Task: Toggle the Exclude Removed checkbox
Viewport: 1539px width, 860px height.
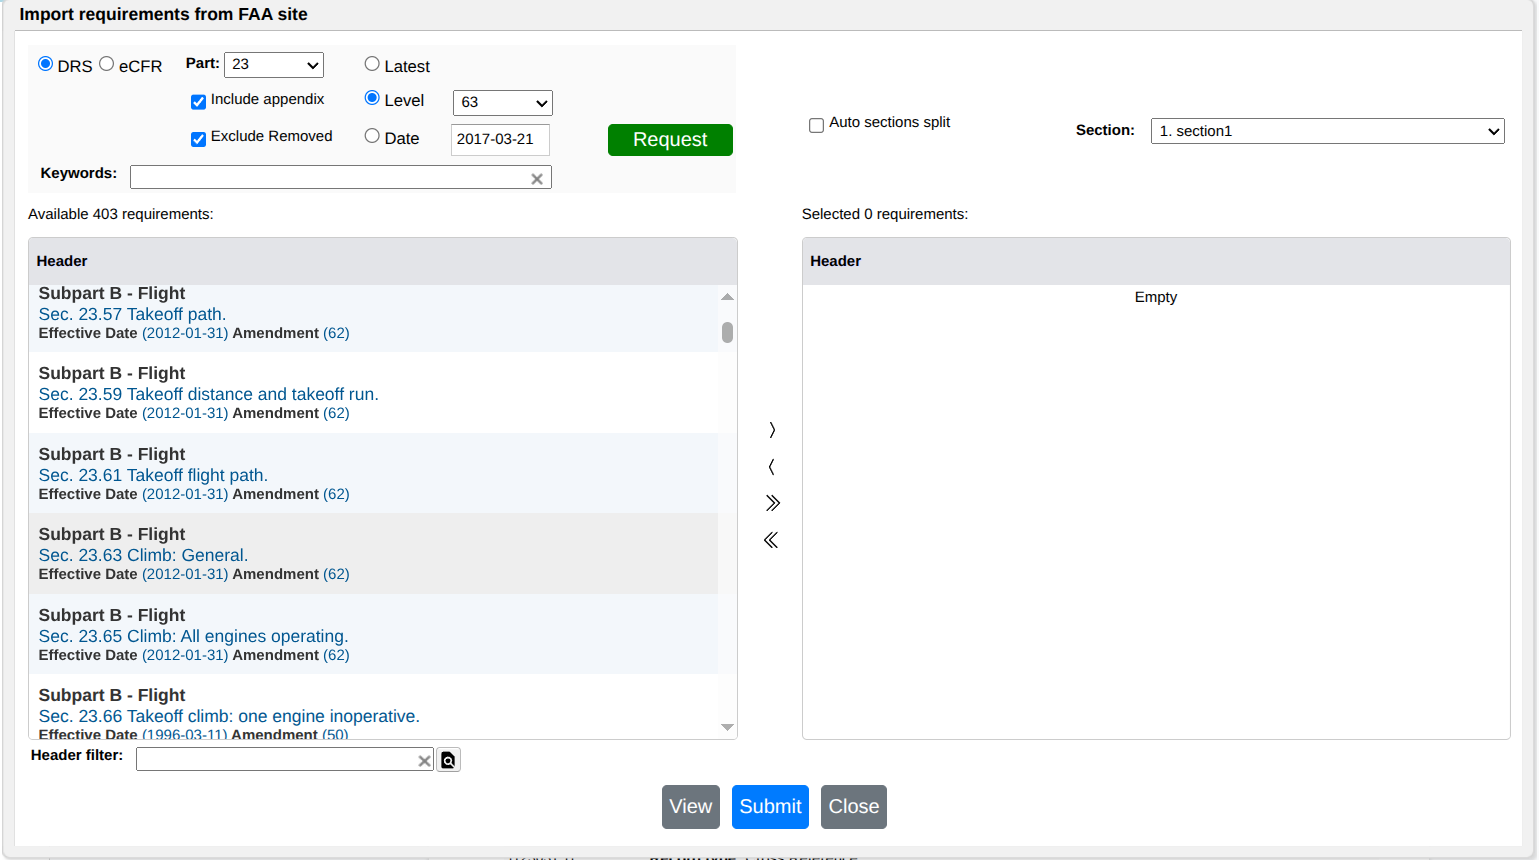Action: pyautogui.click(x=198, y=138)
